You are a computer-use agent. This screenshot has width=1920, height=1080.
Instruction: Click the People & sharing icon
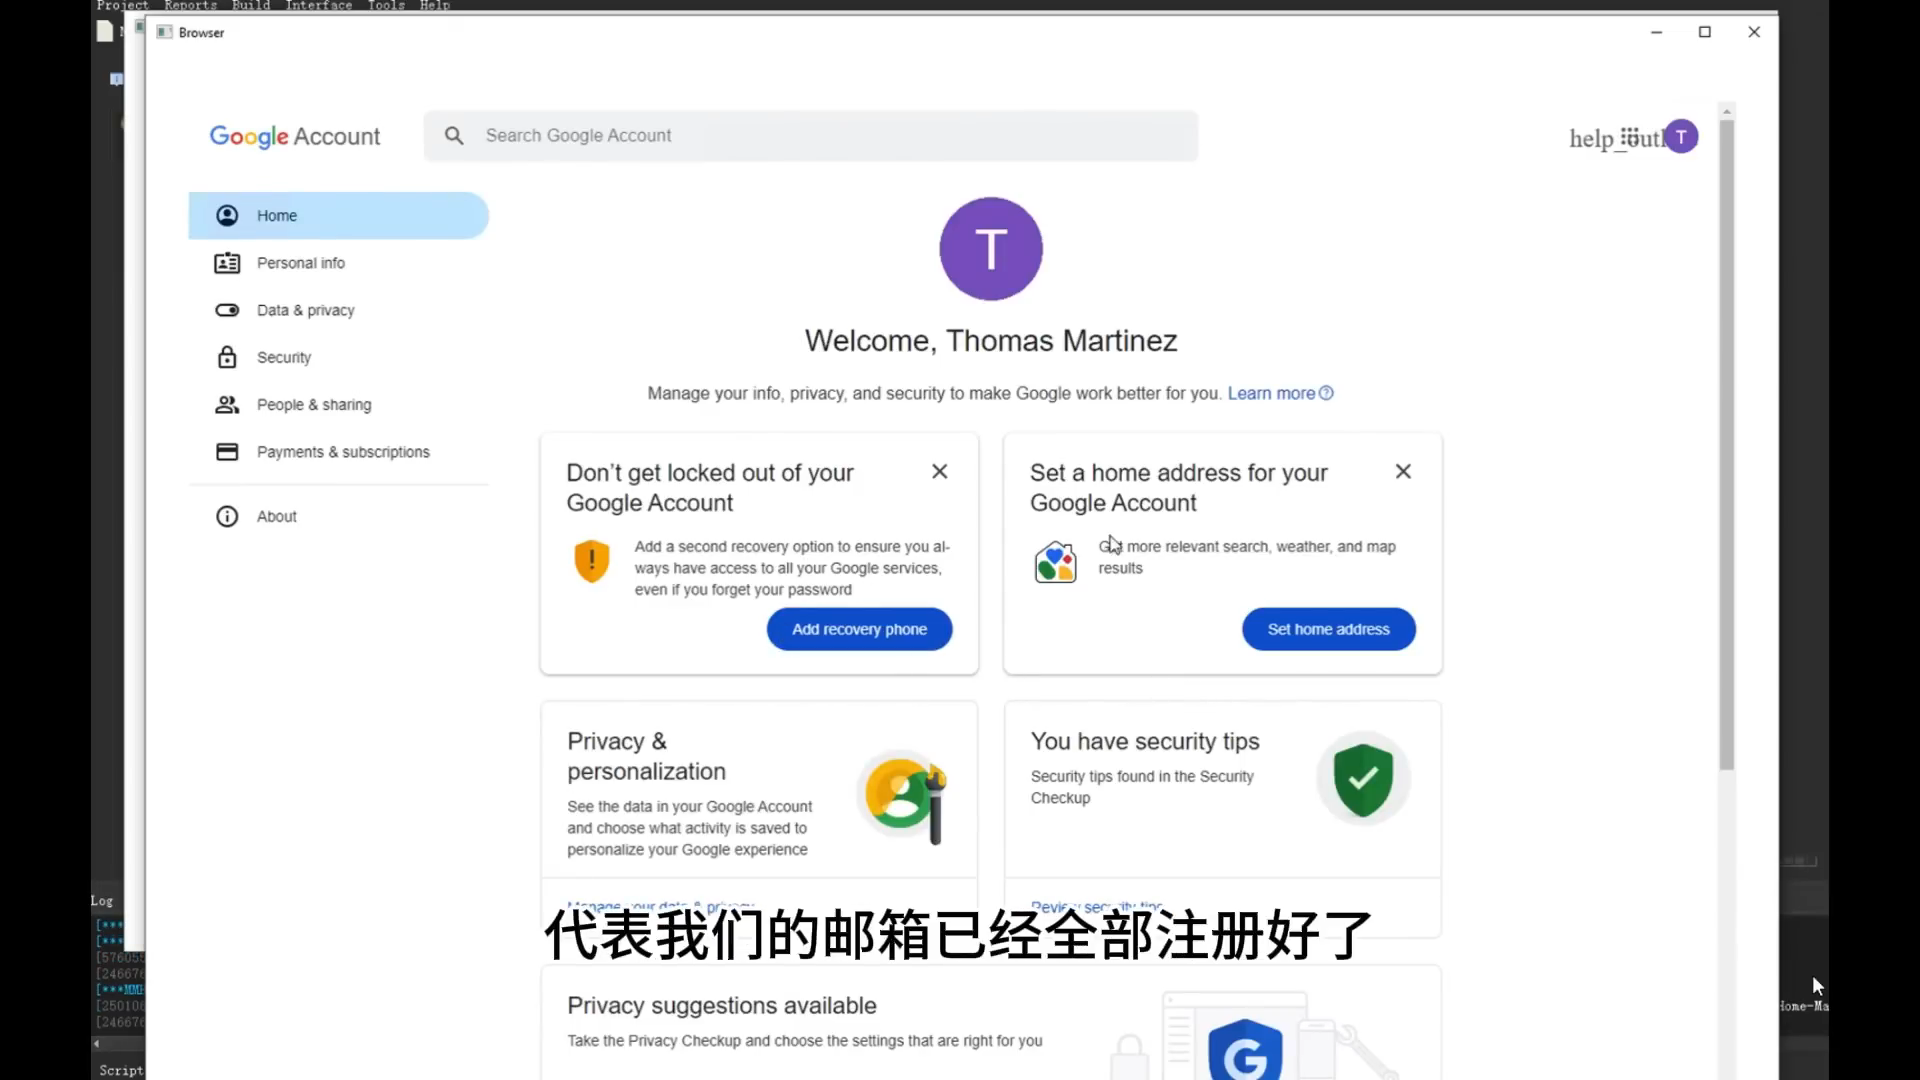[227, 404]
